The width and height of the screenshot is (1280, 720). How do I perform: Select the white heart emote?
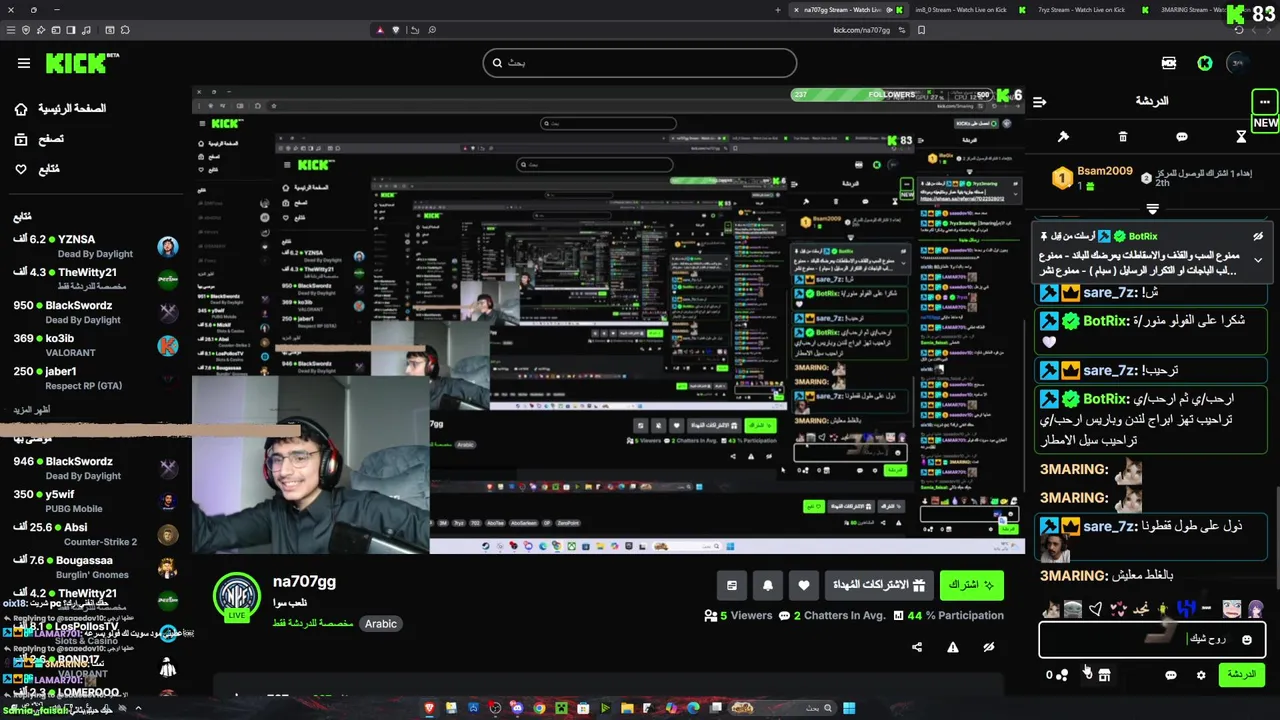point(1096,609)
